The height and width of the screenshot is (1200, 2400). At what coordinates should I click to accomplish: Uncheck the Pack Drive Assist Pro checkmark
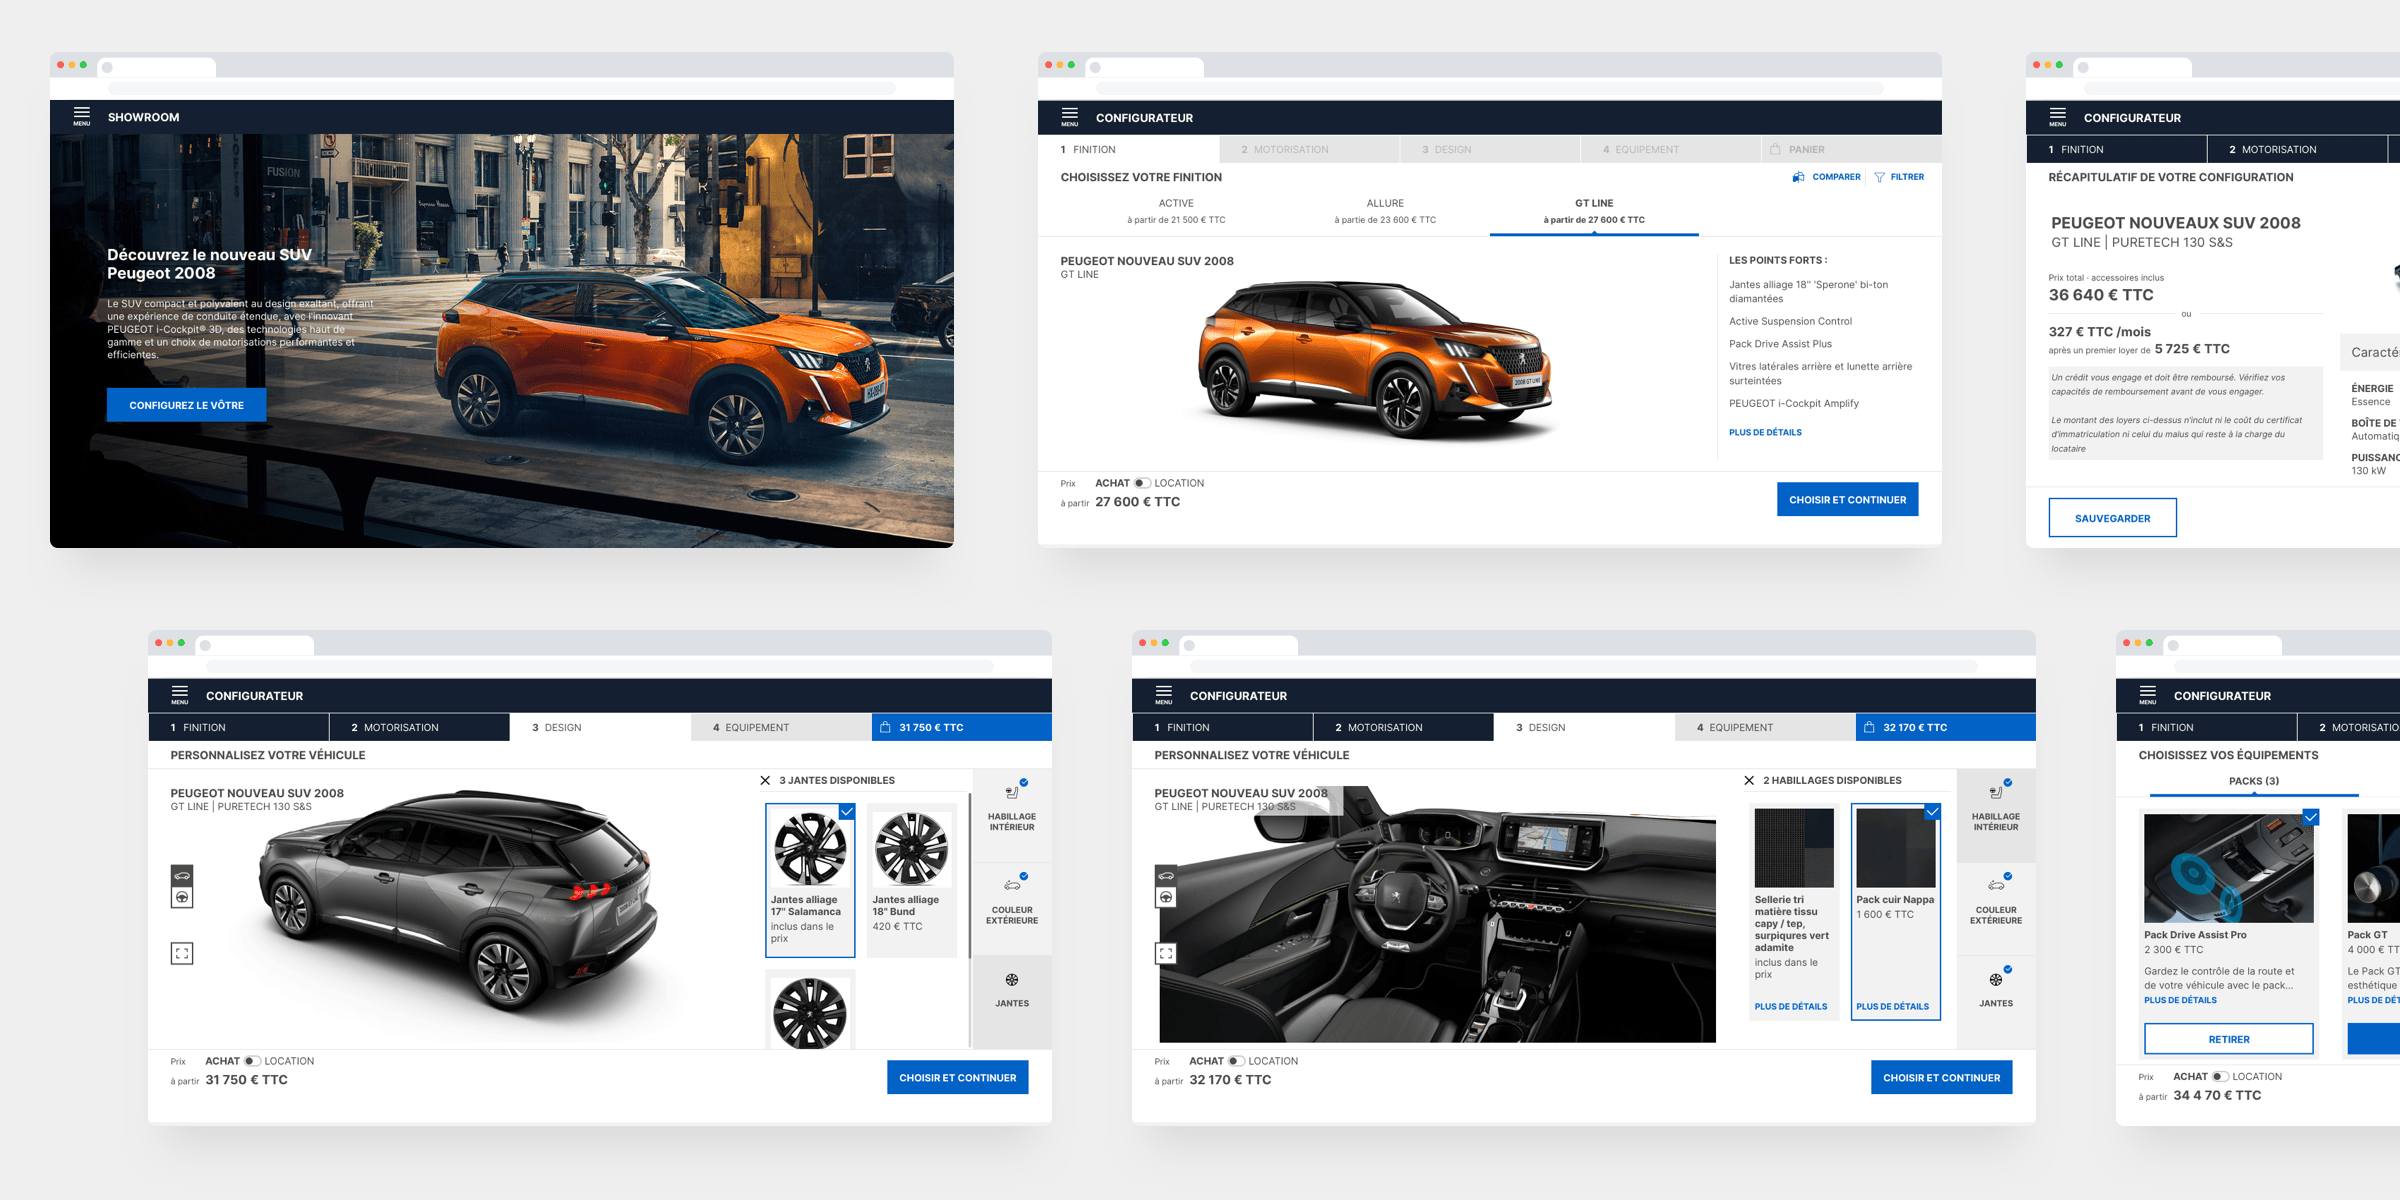[x=2310, y=817]
